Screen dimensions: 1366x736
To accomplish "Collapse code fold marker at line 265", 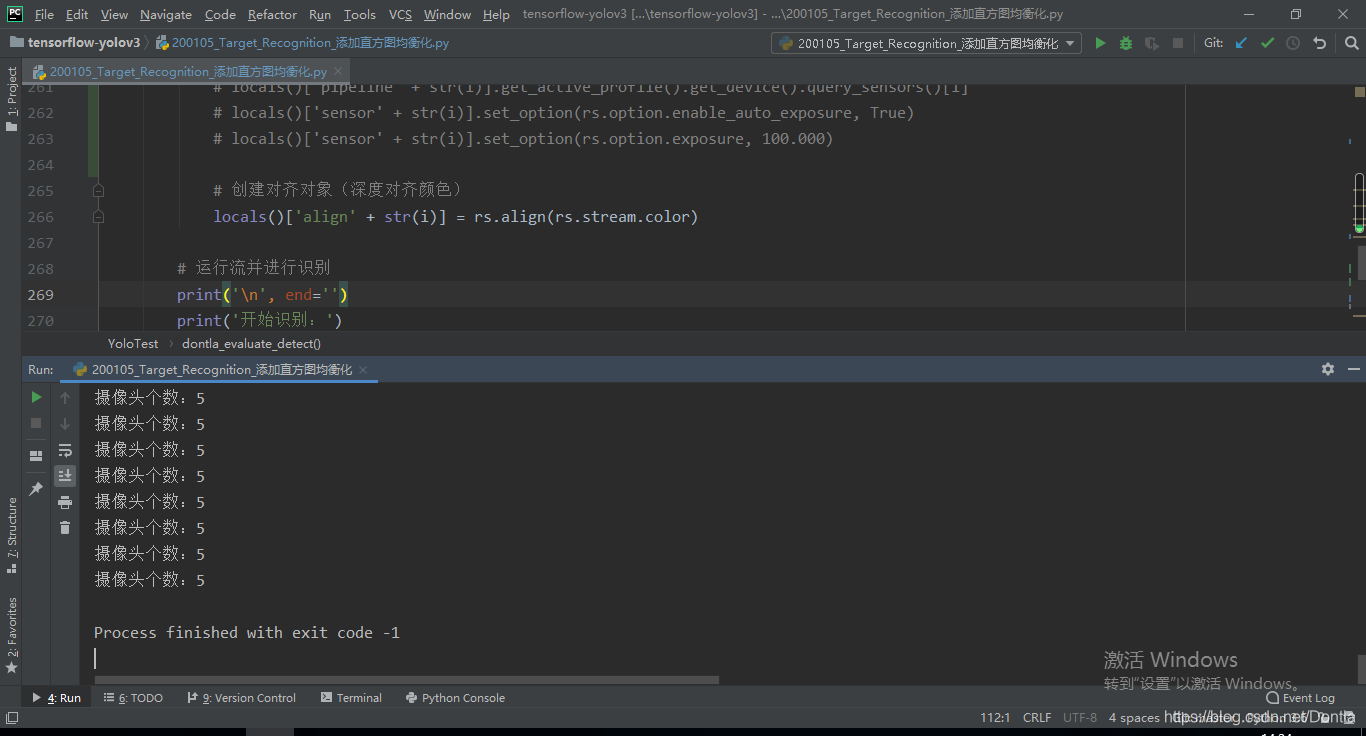I will pos(98,190).
